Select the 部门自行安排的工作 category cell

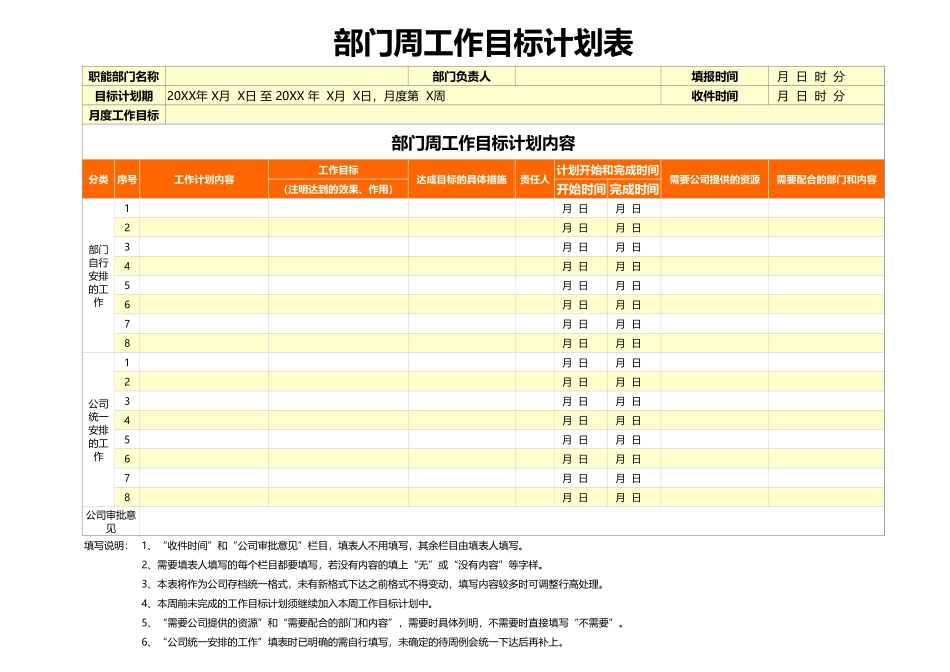pos(96,275)
